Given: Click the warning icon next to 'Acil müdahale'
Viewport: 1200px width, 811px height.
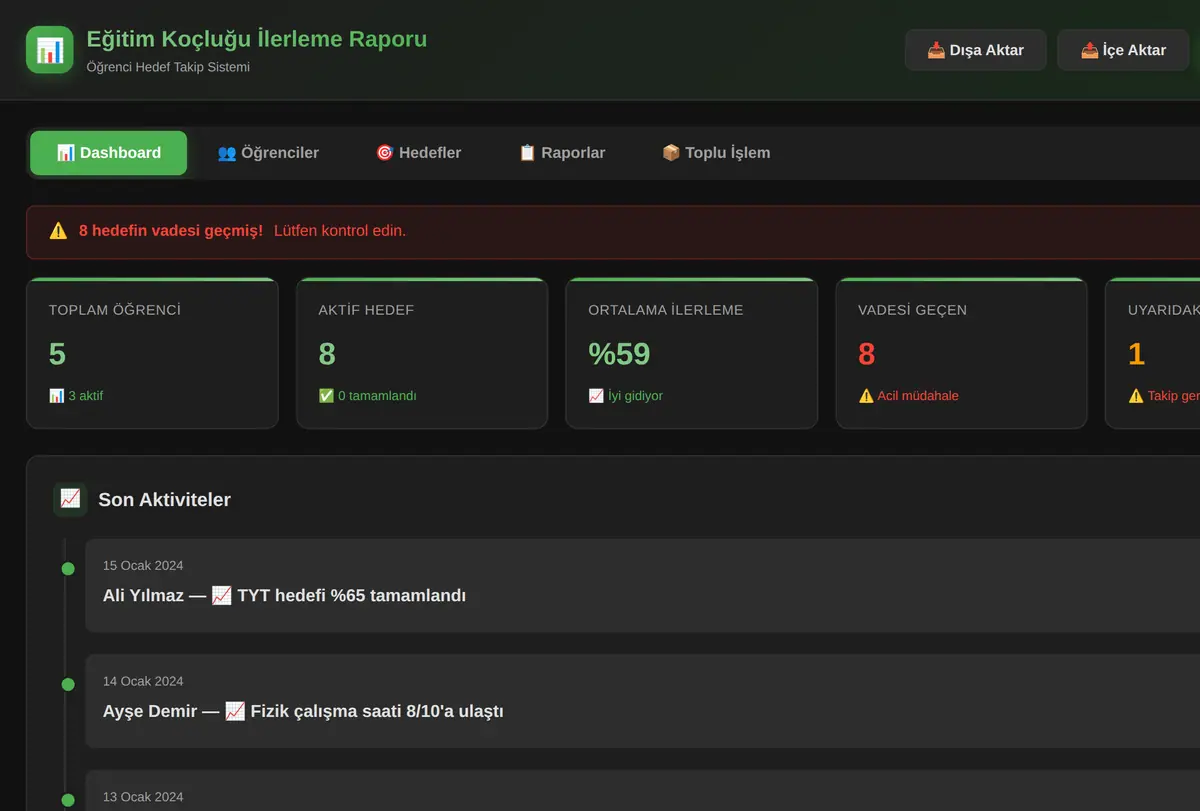Looking at the screenshot, I should point(866,396).
